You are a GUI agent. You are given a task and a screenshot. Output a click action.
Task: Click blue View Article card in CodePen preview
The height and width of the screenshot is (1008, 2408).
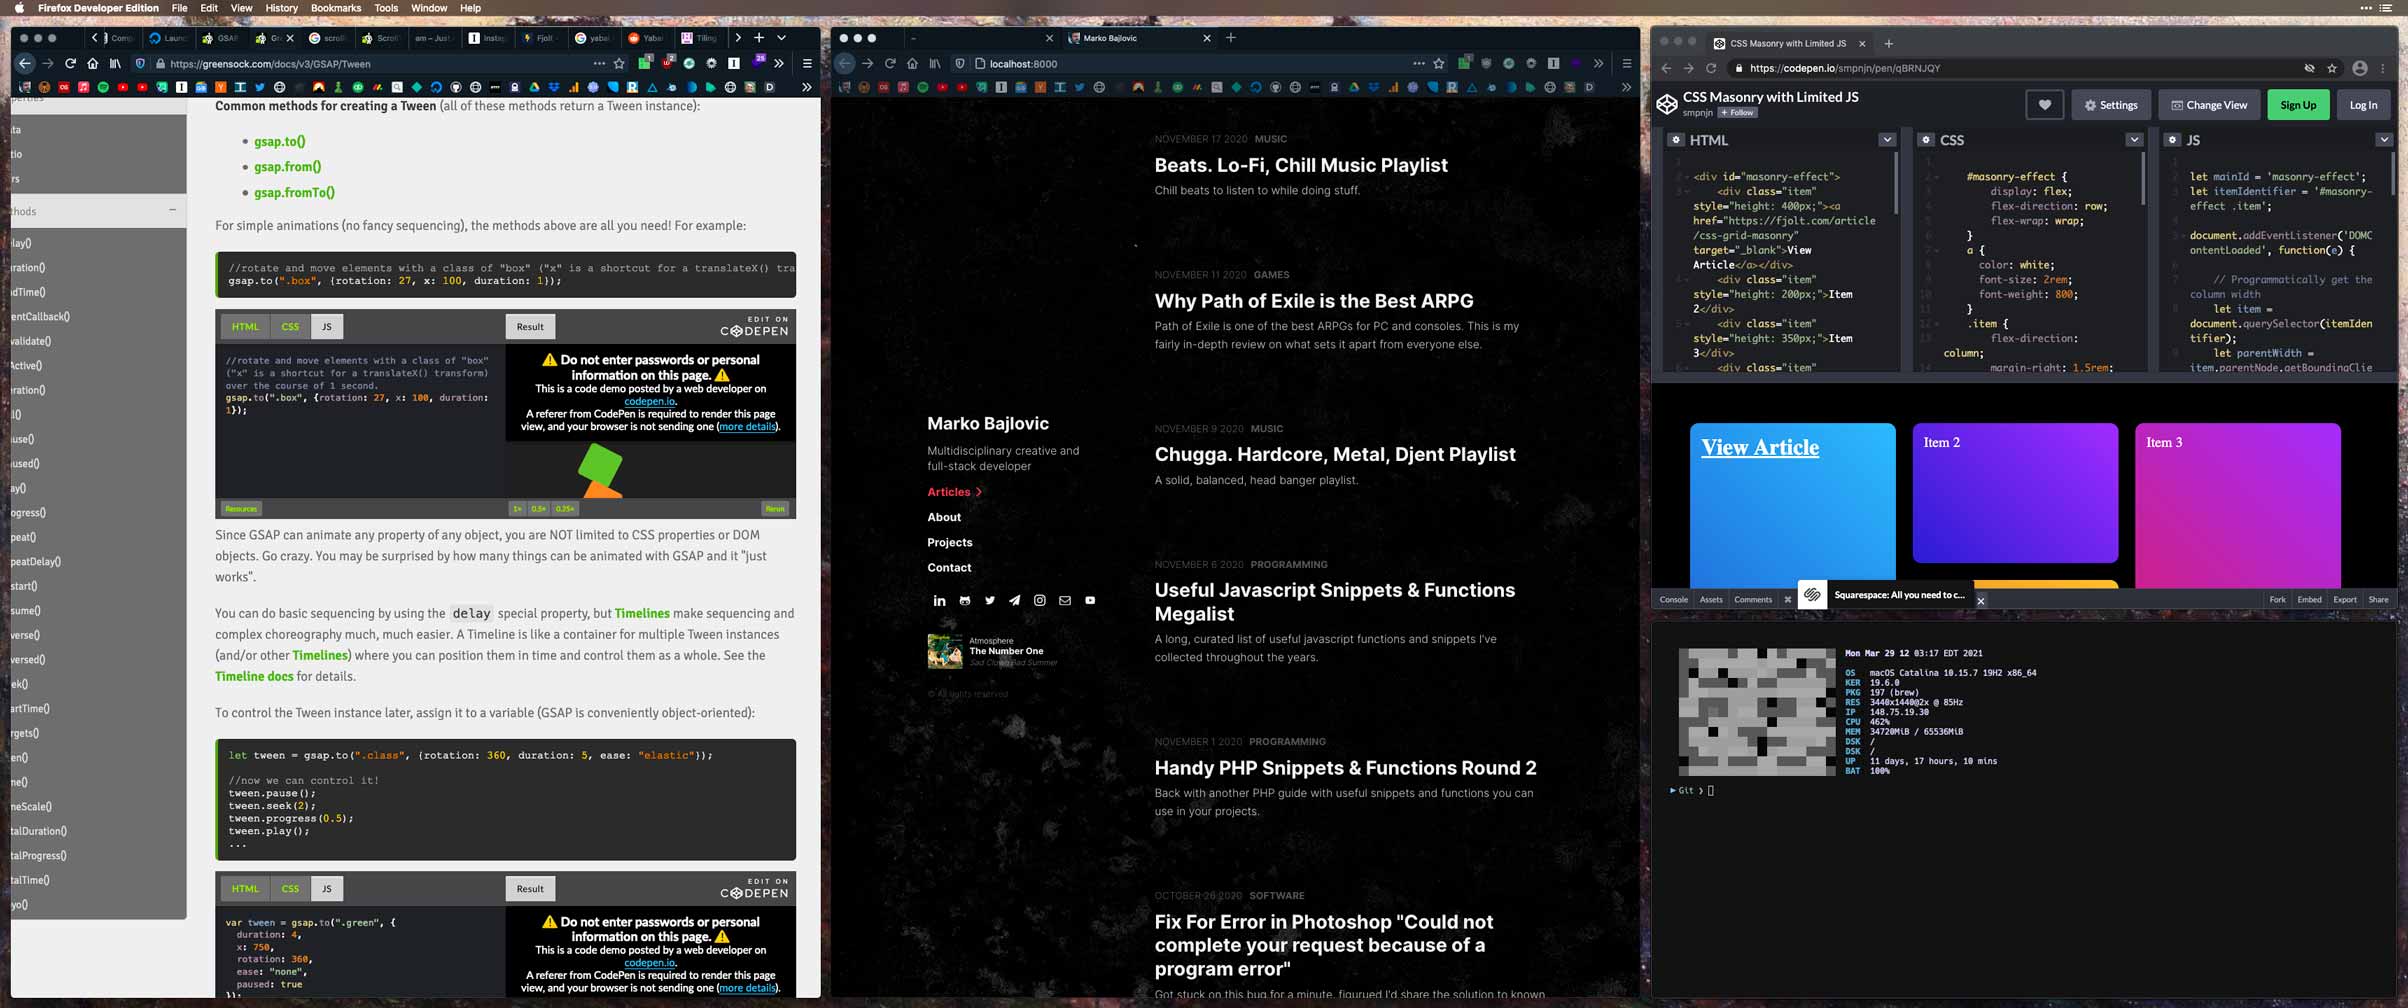pos(1792,505)
